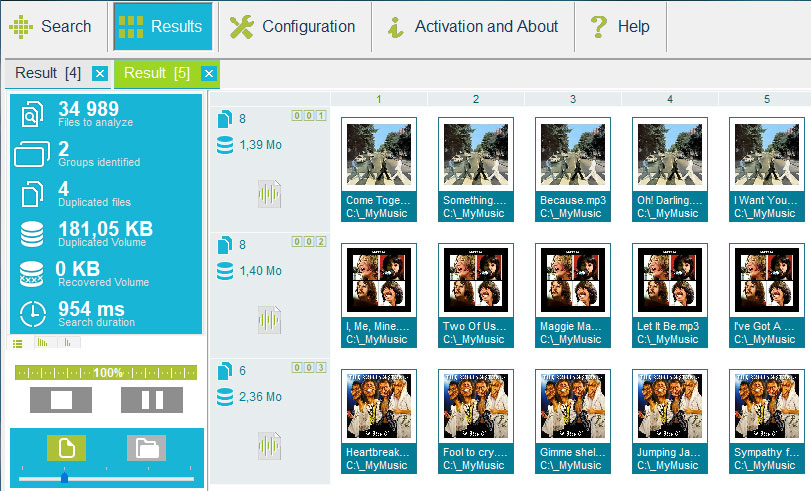Pause audio playback
The image size is (811, 491).
[x=152, y=400]
